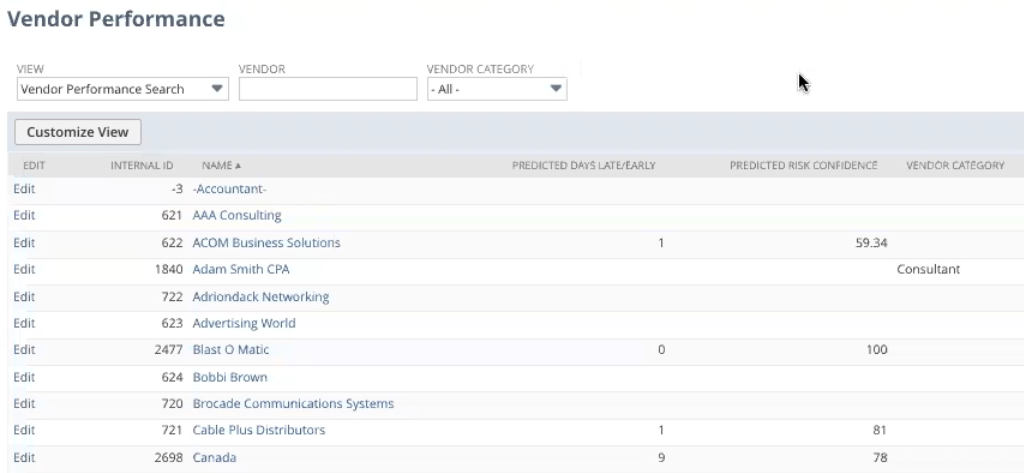Open Brocade Communications Systems vendor link
This screenshot has width=1024, height=473.
pos(293,404)
